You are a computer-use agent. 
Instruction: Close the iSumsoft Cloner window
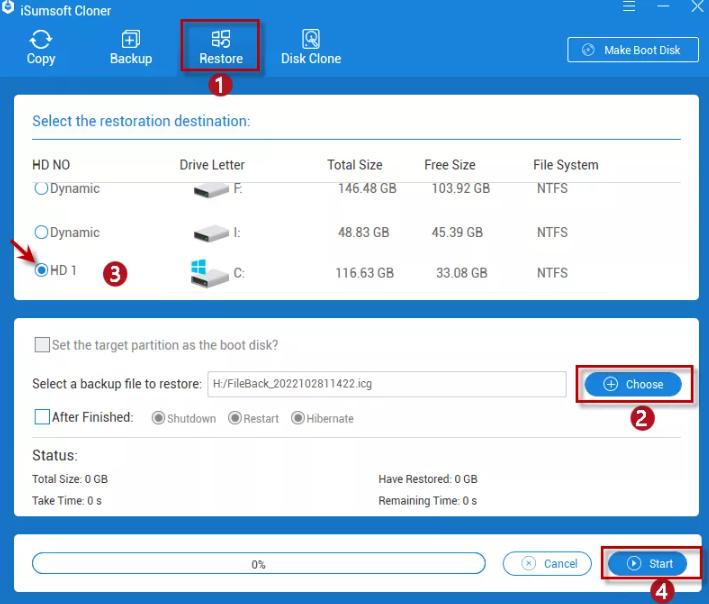point(697,6)
